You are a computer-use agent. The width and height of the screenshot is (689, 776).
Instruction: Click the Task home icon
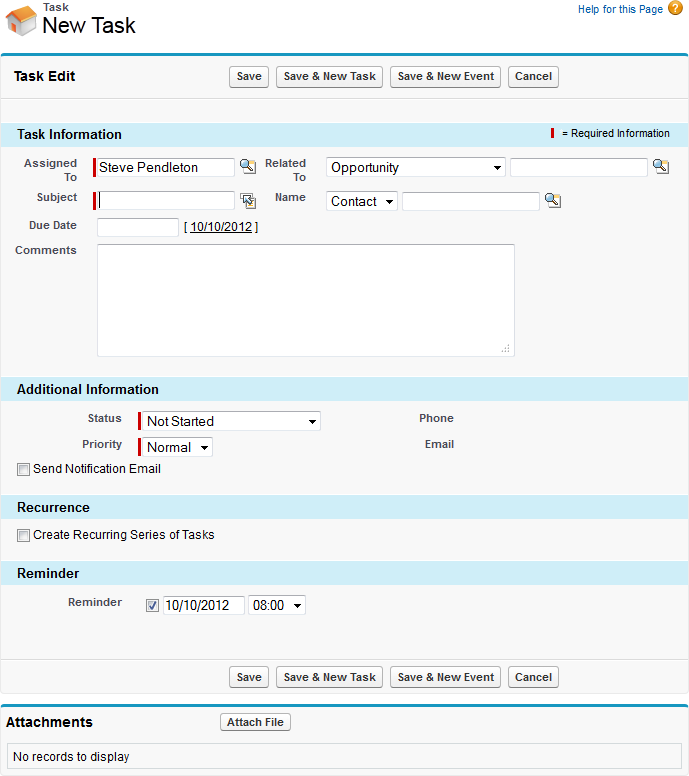tap(21, 21)
